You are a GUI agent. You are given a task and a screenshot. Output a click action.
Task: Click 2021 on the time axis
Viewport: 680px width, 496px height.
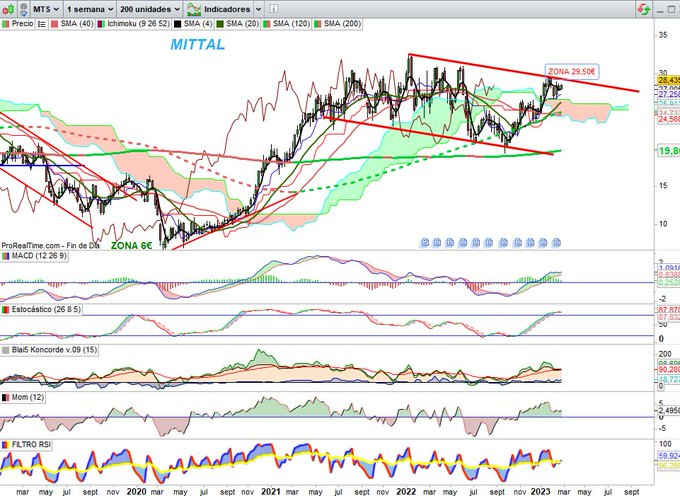tap(271, 492)
